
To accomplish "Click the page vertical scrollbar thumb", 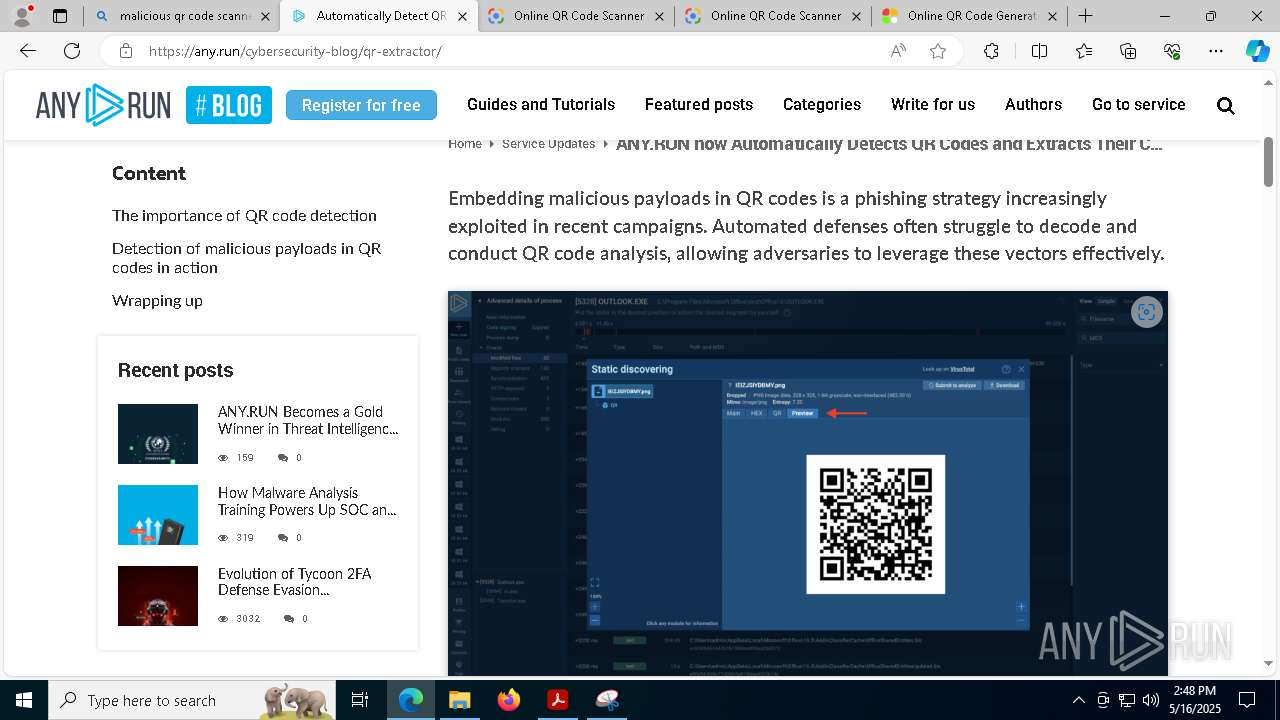I will click(1269, 162).
